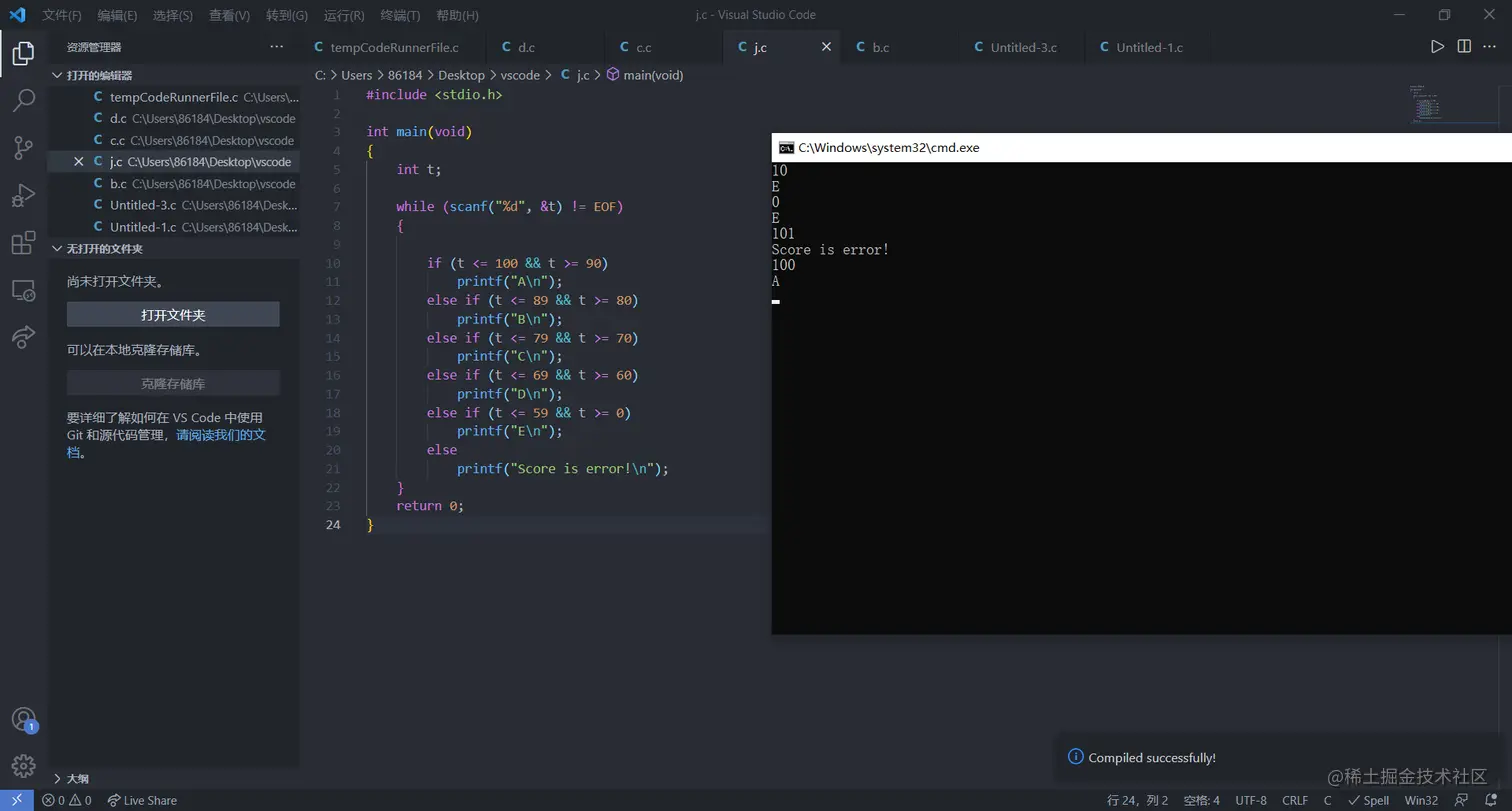Switch to the d.c editor tab
This screenshot has width=1512, height=811.
(545, 47)
